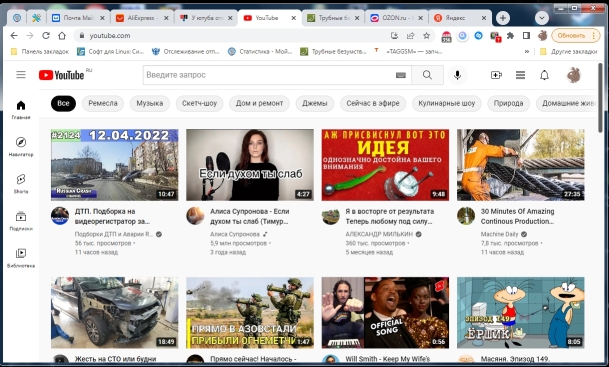This screenshot has width=609, height=367.
Task: Open Панель закладок bookmark folder
Action: tap(40, 51)
